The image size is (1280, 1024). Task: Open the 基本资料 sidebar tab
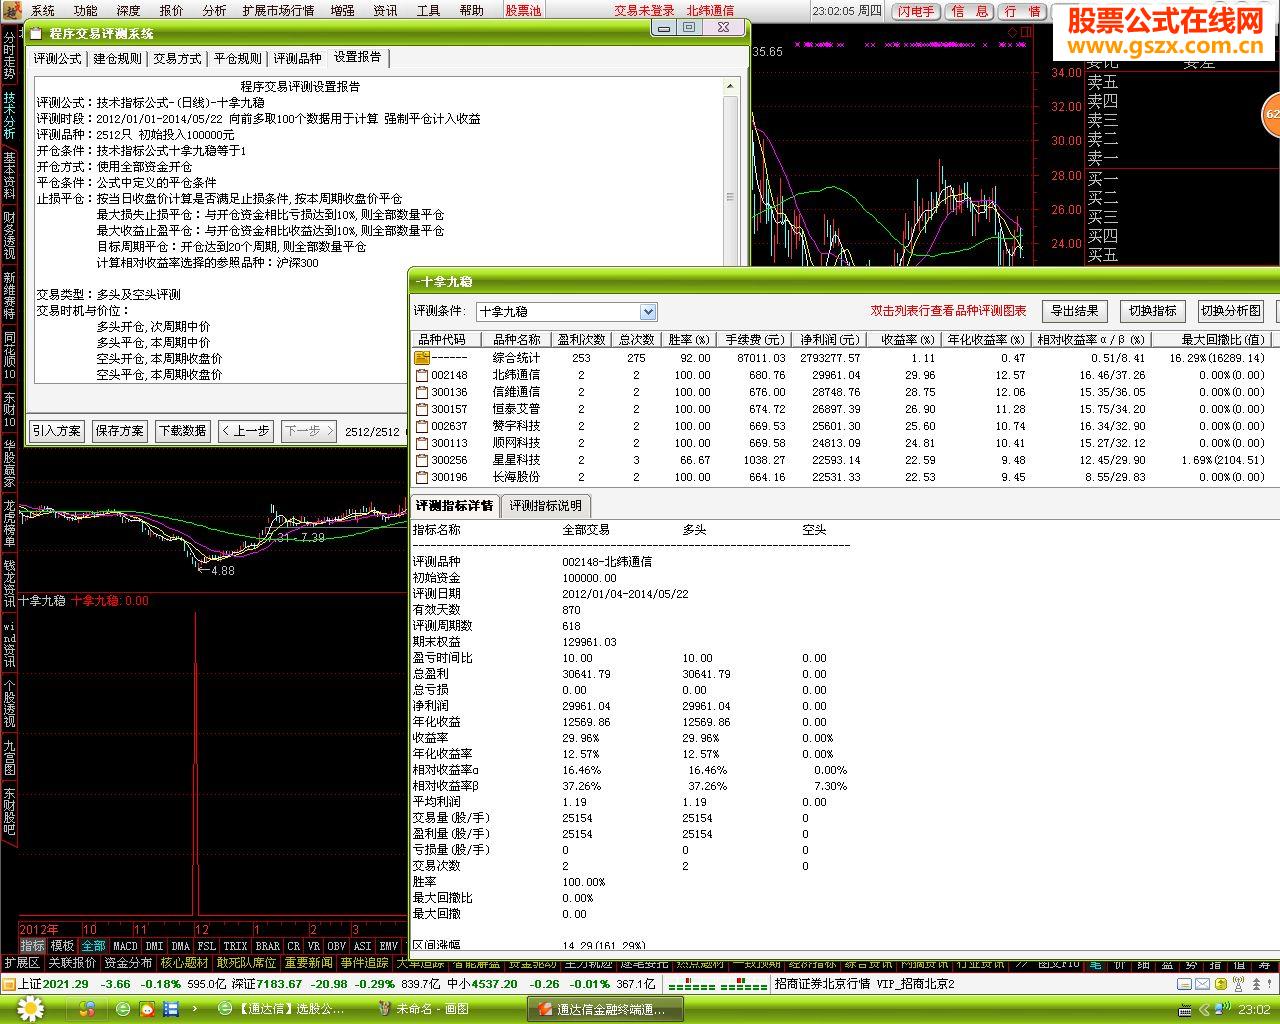click(9, 175)
